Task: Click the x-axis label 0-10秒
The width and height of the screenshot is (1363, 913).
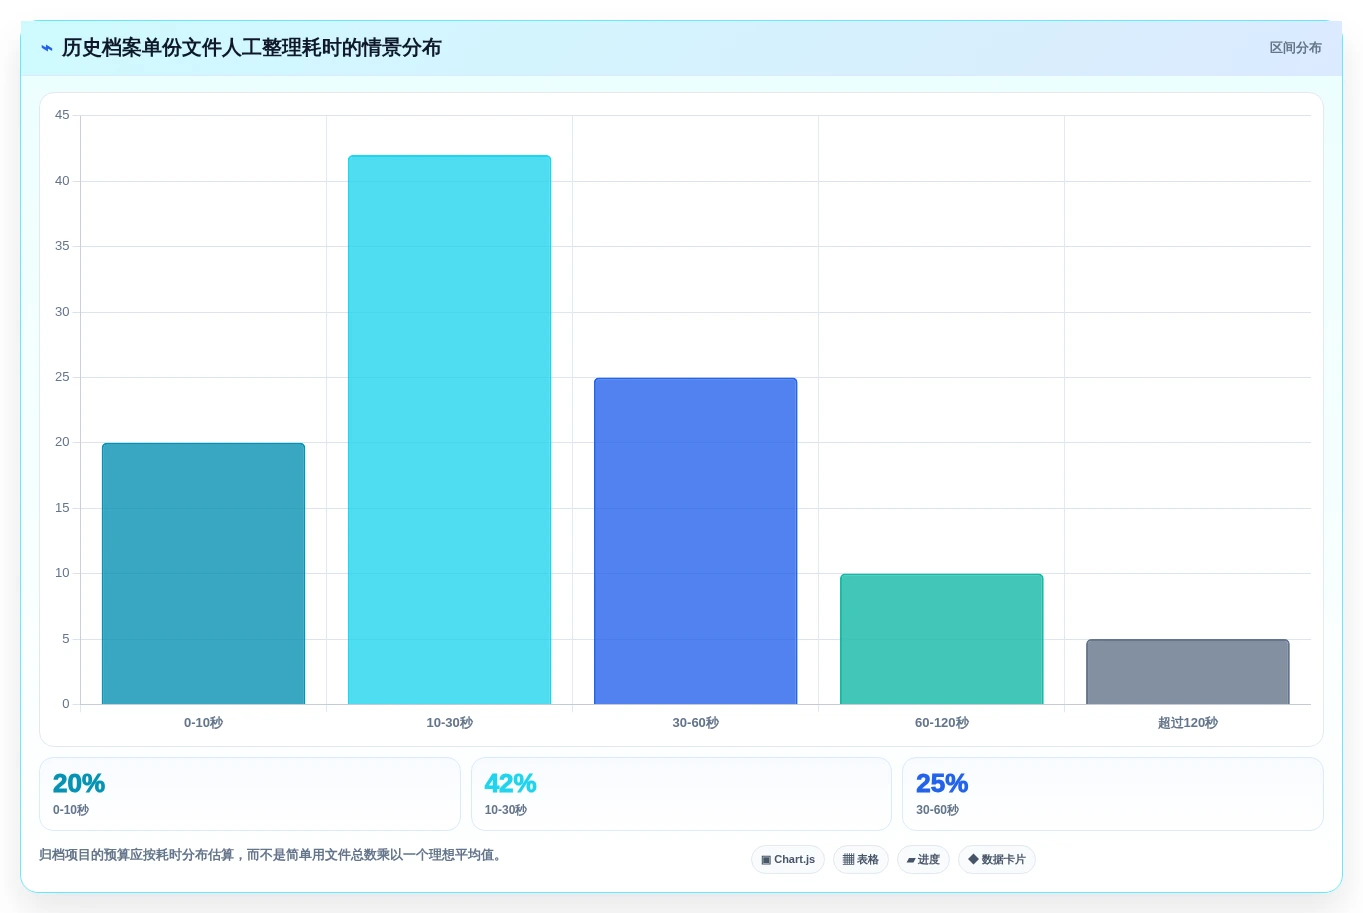Action: tap(203, 723)
